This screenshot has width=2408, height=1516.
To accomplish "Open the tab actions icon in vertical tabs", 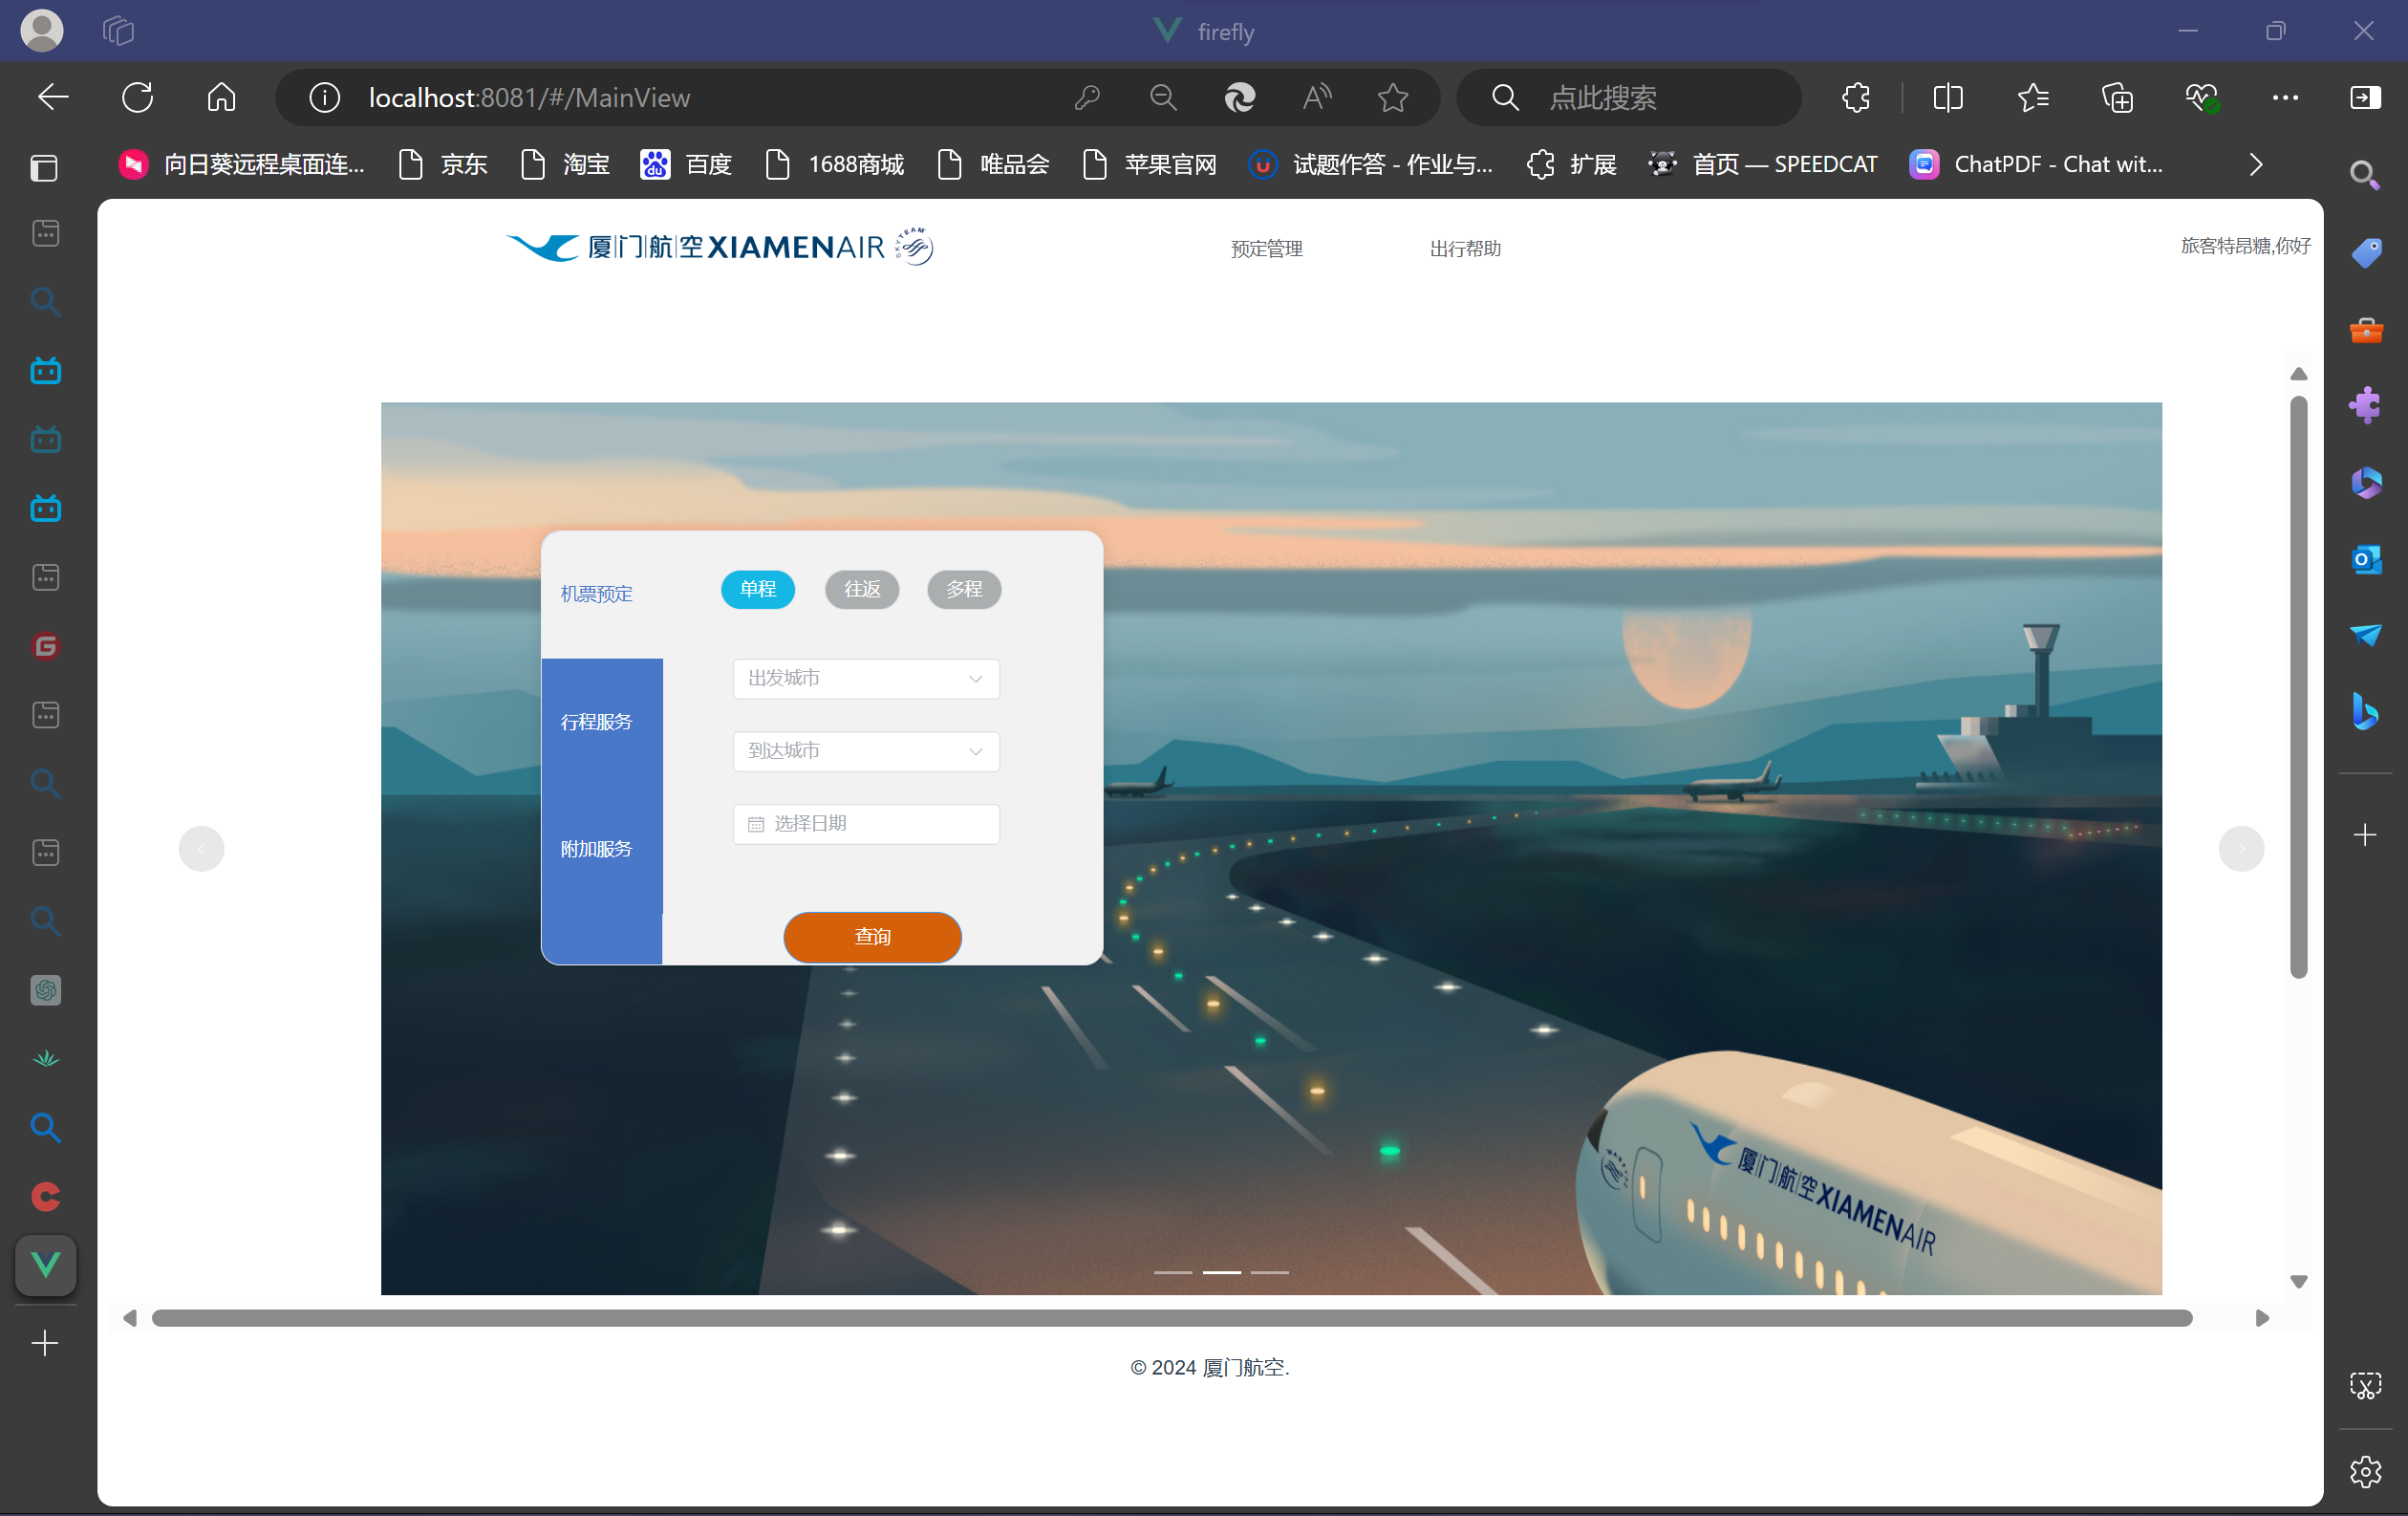I will click(x=45, y=167).
